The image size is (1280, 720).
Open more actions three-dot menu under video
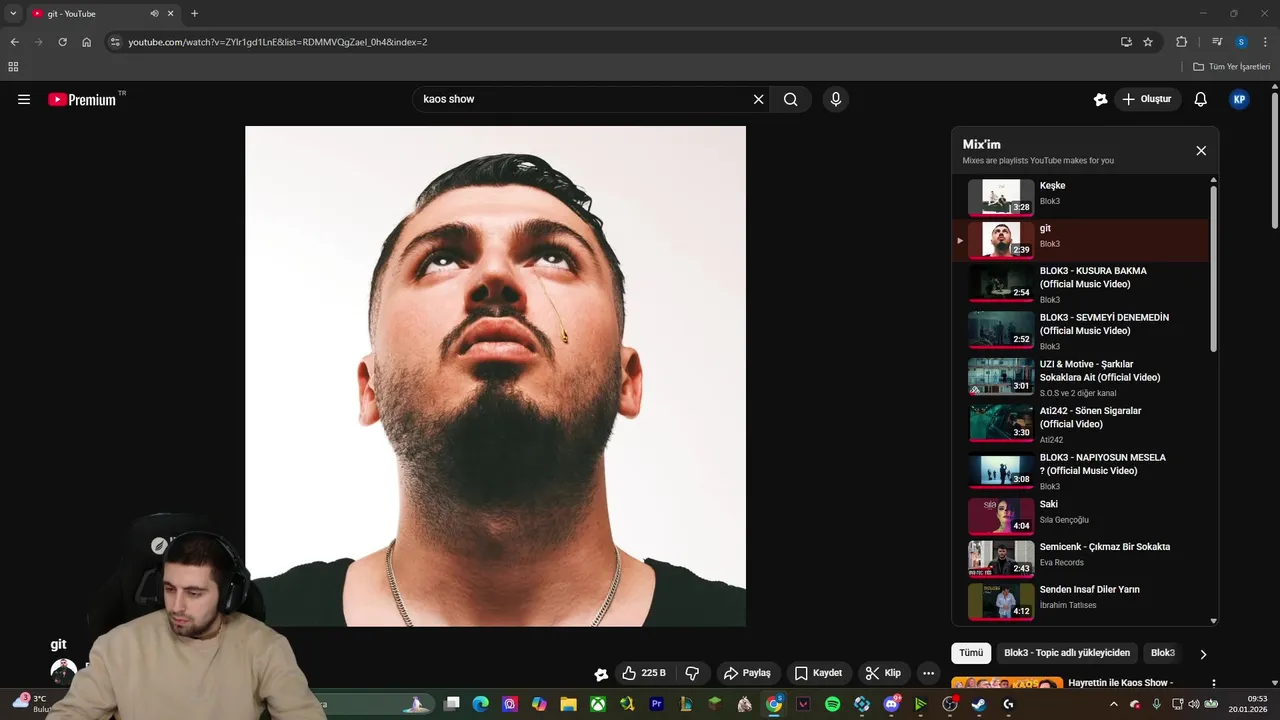coord(929,673)
